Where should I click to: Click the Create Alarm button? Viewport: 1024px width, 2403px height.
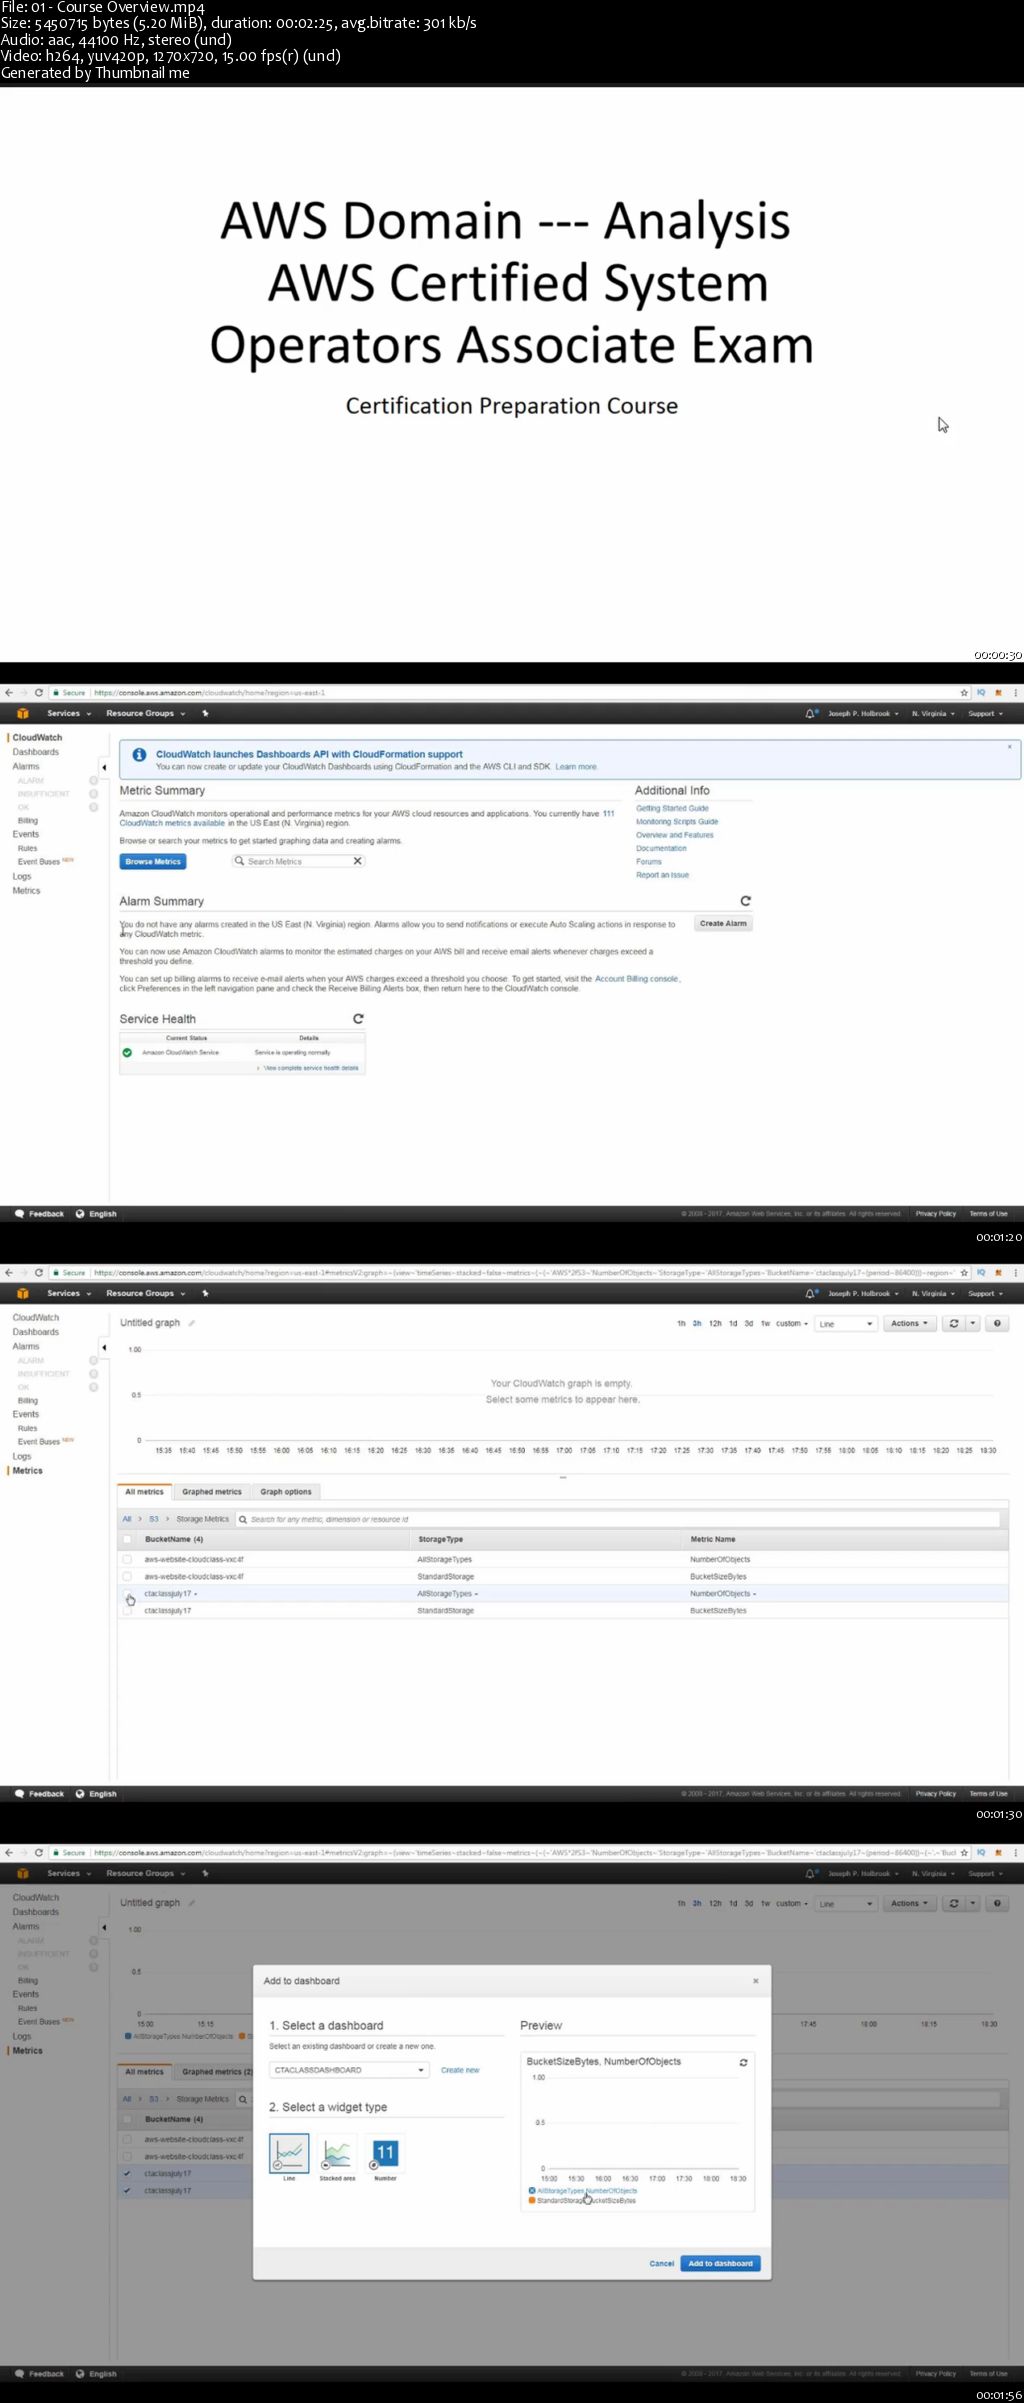(x=723, y=923)
